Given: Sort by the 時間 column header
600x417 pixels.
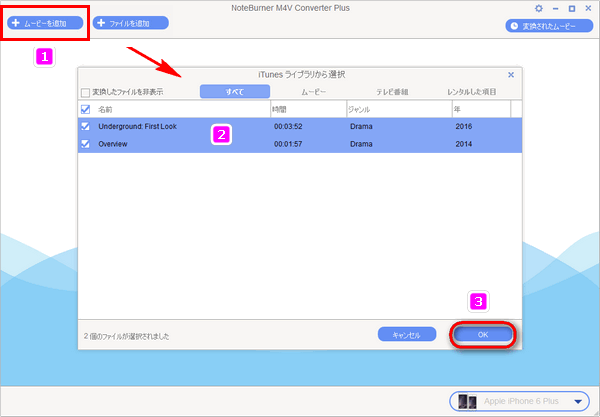Looking at the screenshot, I should point(308,109).
